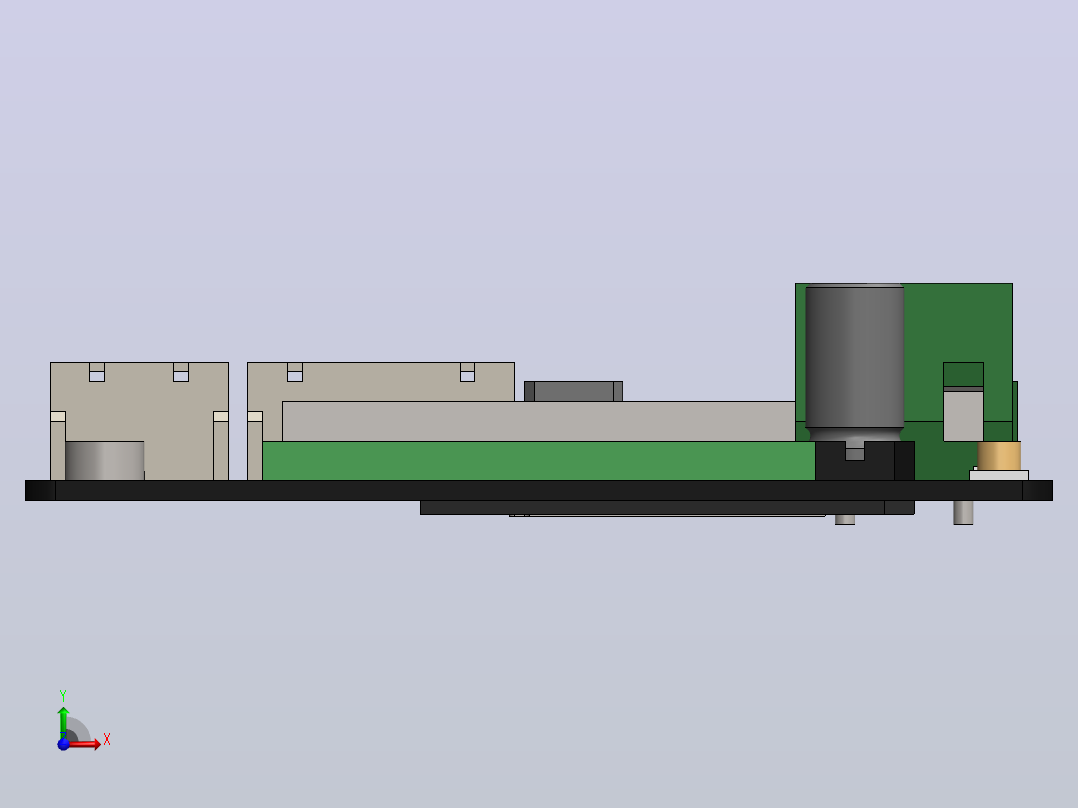This screenshot has height=808, width=1078.
Task: Select the small dark gray chip above gray bar
Action: point(573,391)
